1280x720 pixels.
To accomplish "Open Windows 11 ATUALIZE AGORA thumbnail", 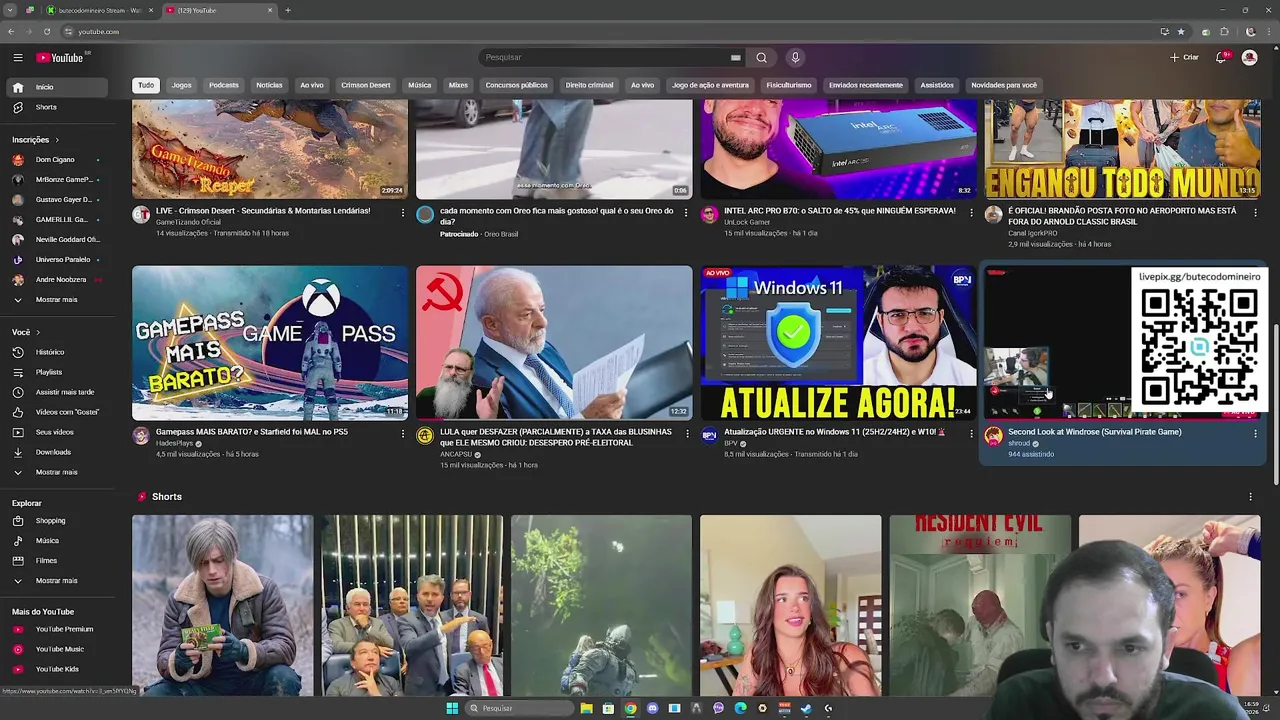I will [x=838, y=343].
